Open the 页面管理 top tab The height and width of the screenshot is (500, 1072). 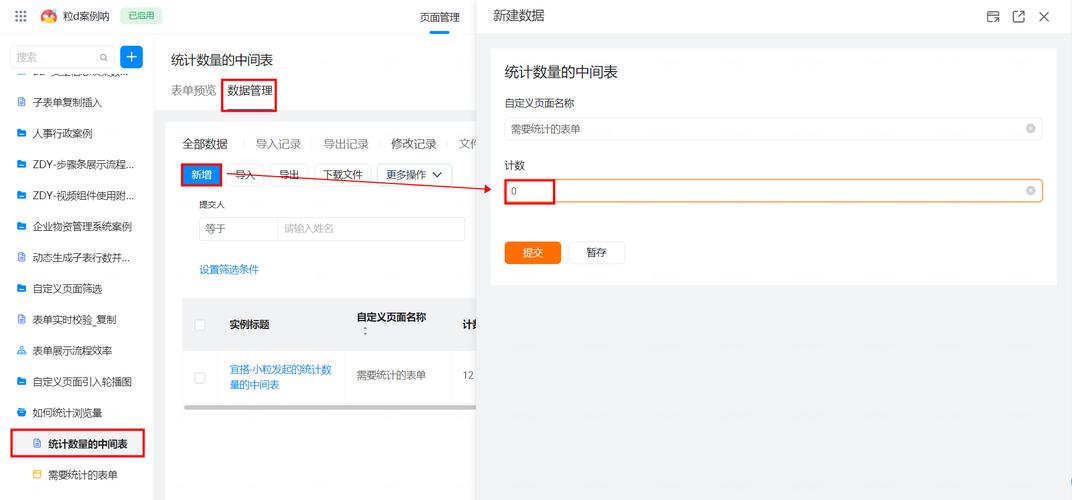click(x=440, y=17)
